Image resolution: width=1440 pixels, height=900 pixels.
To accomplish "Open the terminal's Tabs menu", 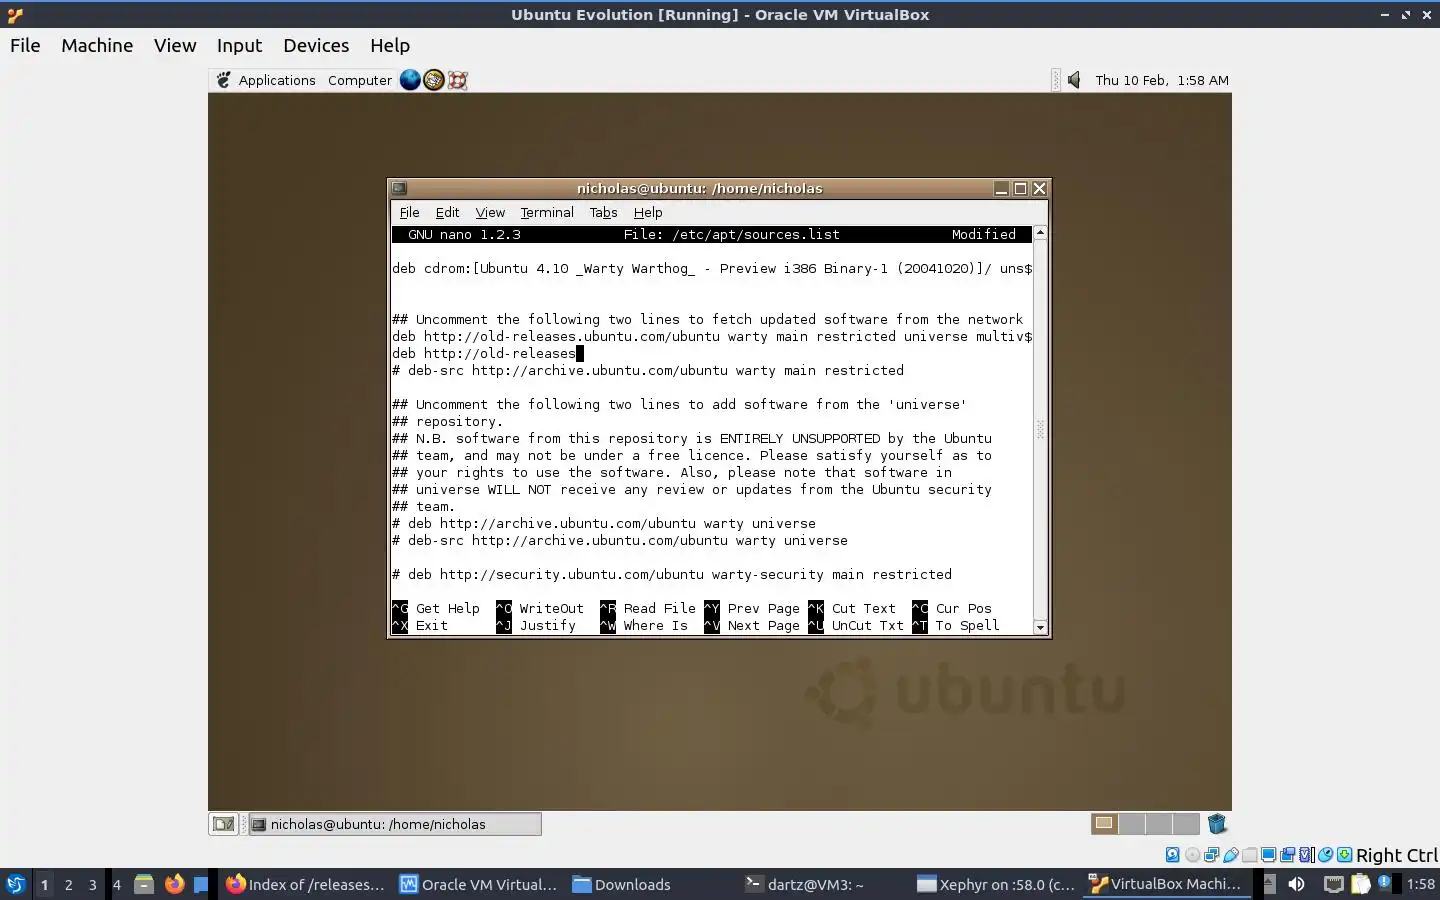I will 603,212.
